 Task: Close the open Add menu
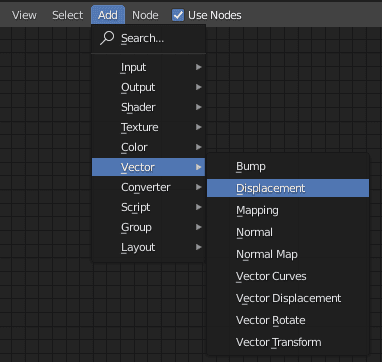[x=108, y=15]
